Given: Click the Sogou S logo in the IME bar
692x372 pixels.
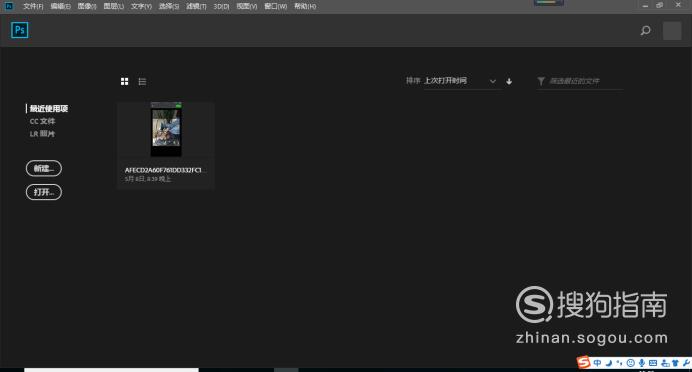Looking at the screenshot, I should click(583, 362).
